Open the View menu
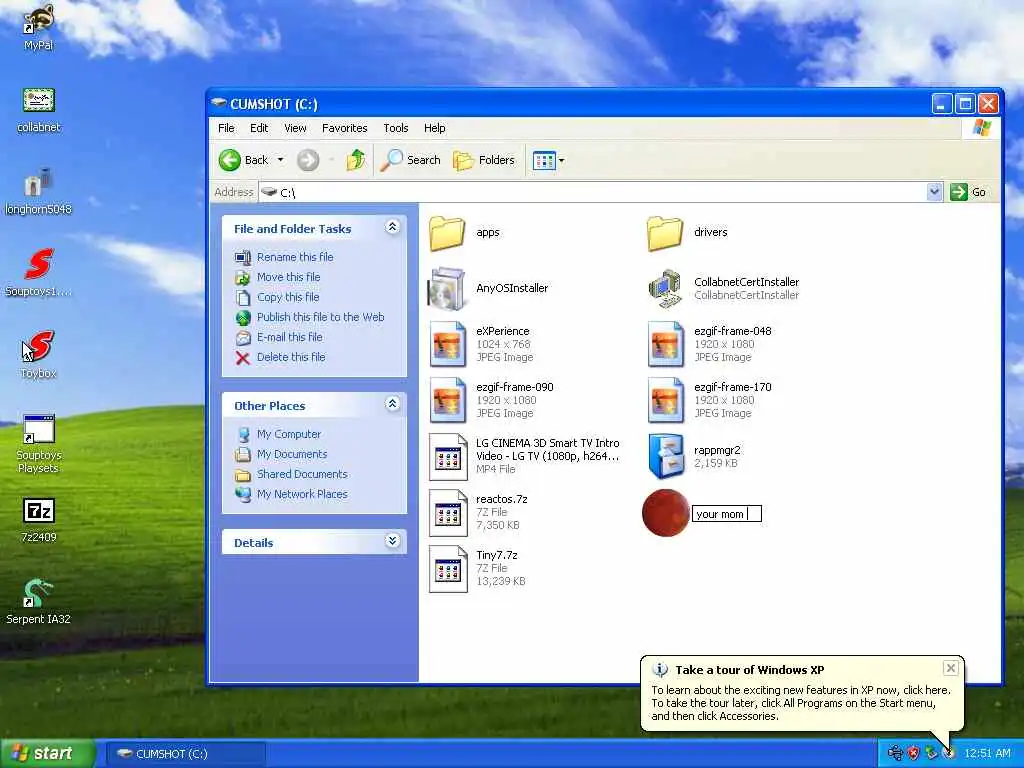The image size is (1024, 768). point(295,128)
